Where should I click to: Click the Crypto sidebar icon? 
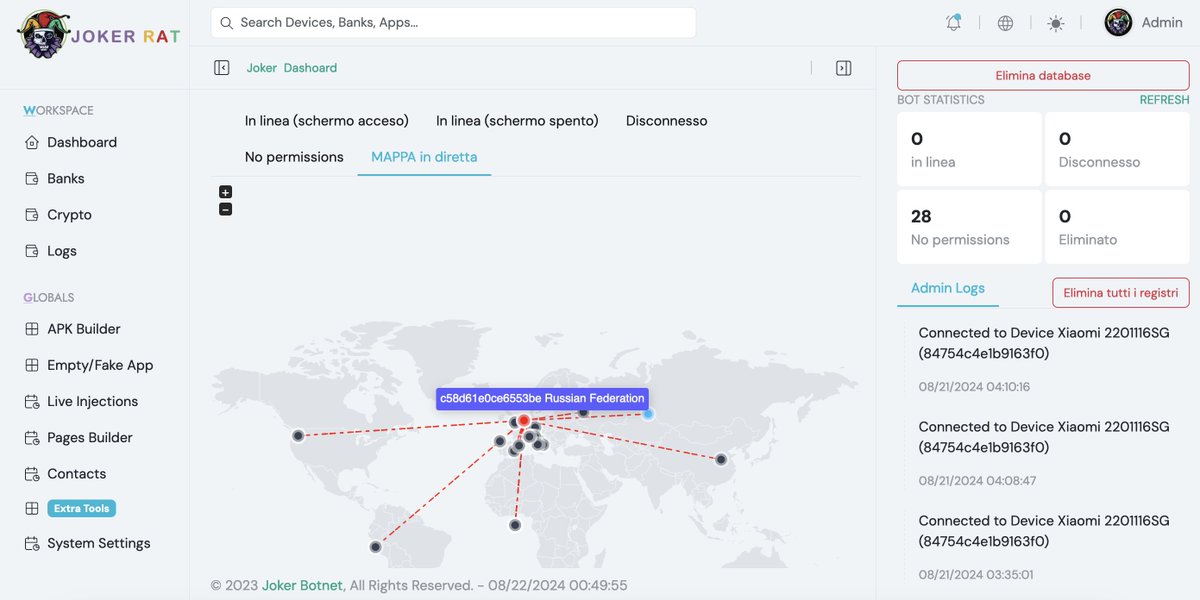click(x=30, y=214)
